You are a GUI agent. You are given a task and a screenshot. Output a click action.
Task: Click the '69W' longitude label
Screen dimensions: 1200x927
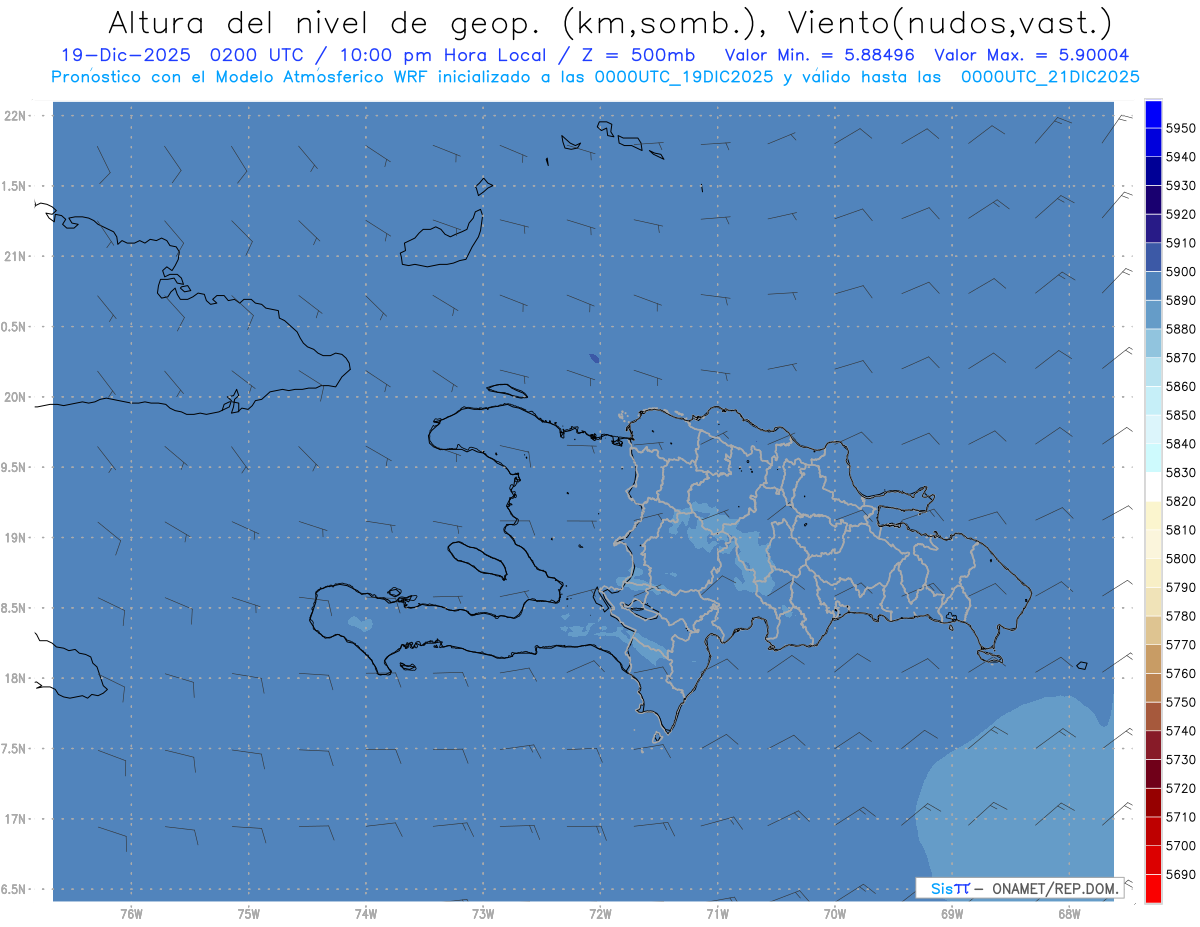click(x=952, y=914)
